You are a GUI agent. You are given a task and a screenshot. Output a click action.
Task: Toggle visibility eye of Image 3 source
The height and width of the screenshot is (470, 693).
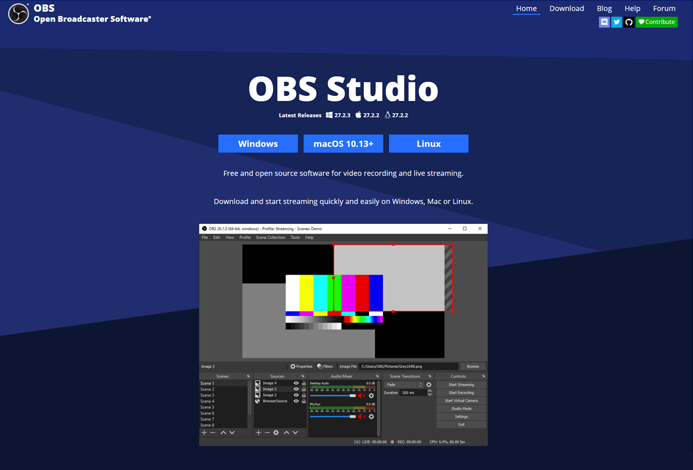click(296, 389)
